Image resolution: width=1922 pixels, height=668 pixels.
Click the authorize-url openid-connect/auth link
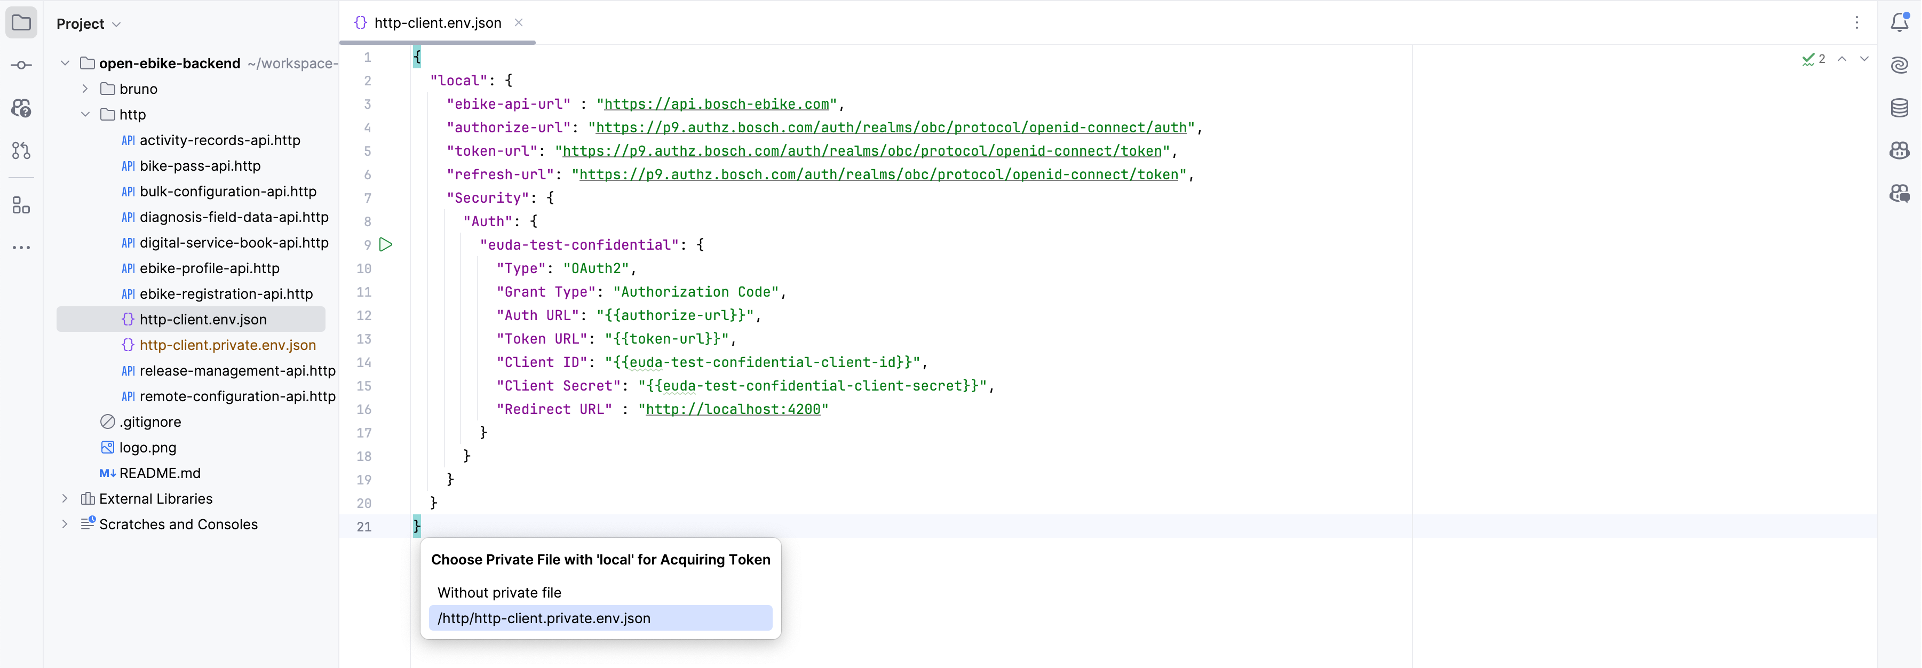coord(891,128)
